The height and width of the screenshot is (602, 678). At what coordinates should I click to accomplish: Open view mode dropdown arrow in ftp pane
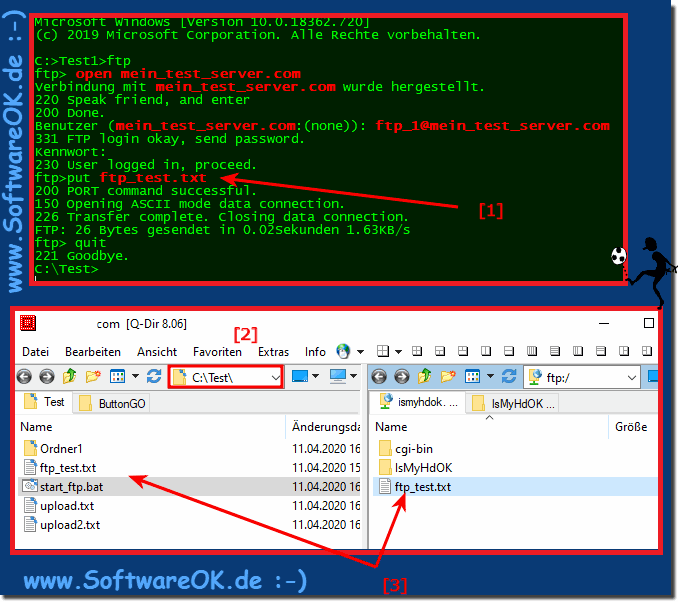click(x=490, y=376)
